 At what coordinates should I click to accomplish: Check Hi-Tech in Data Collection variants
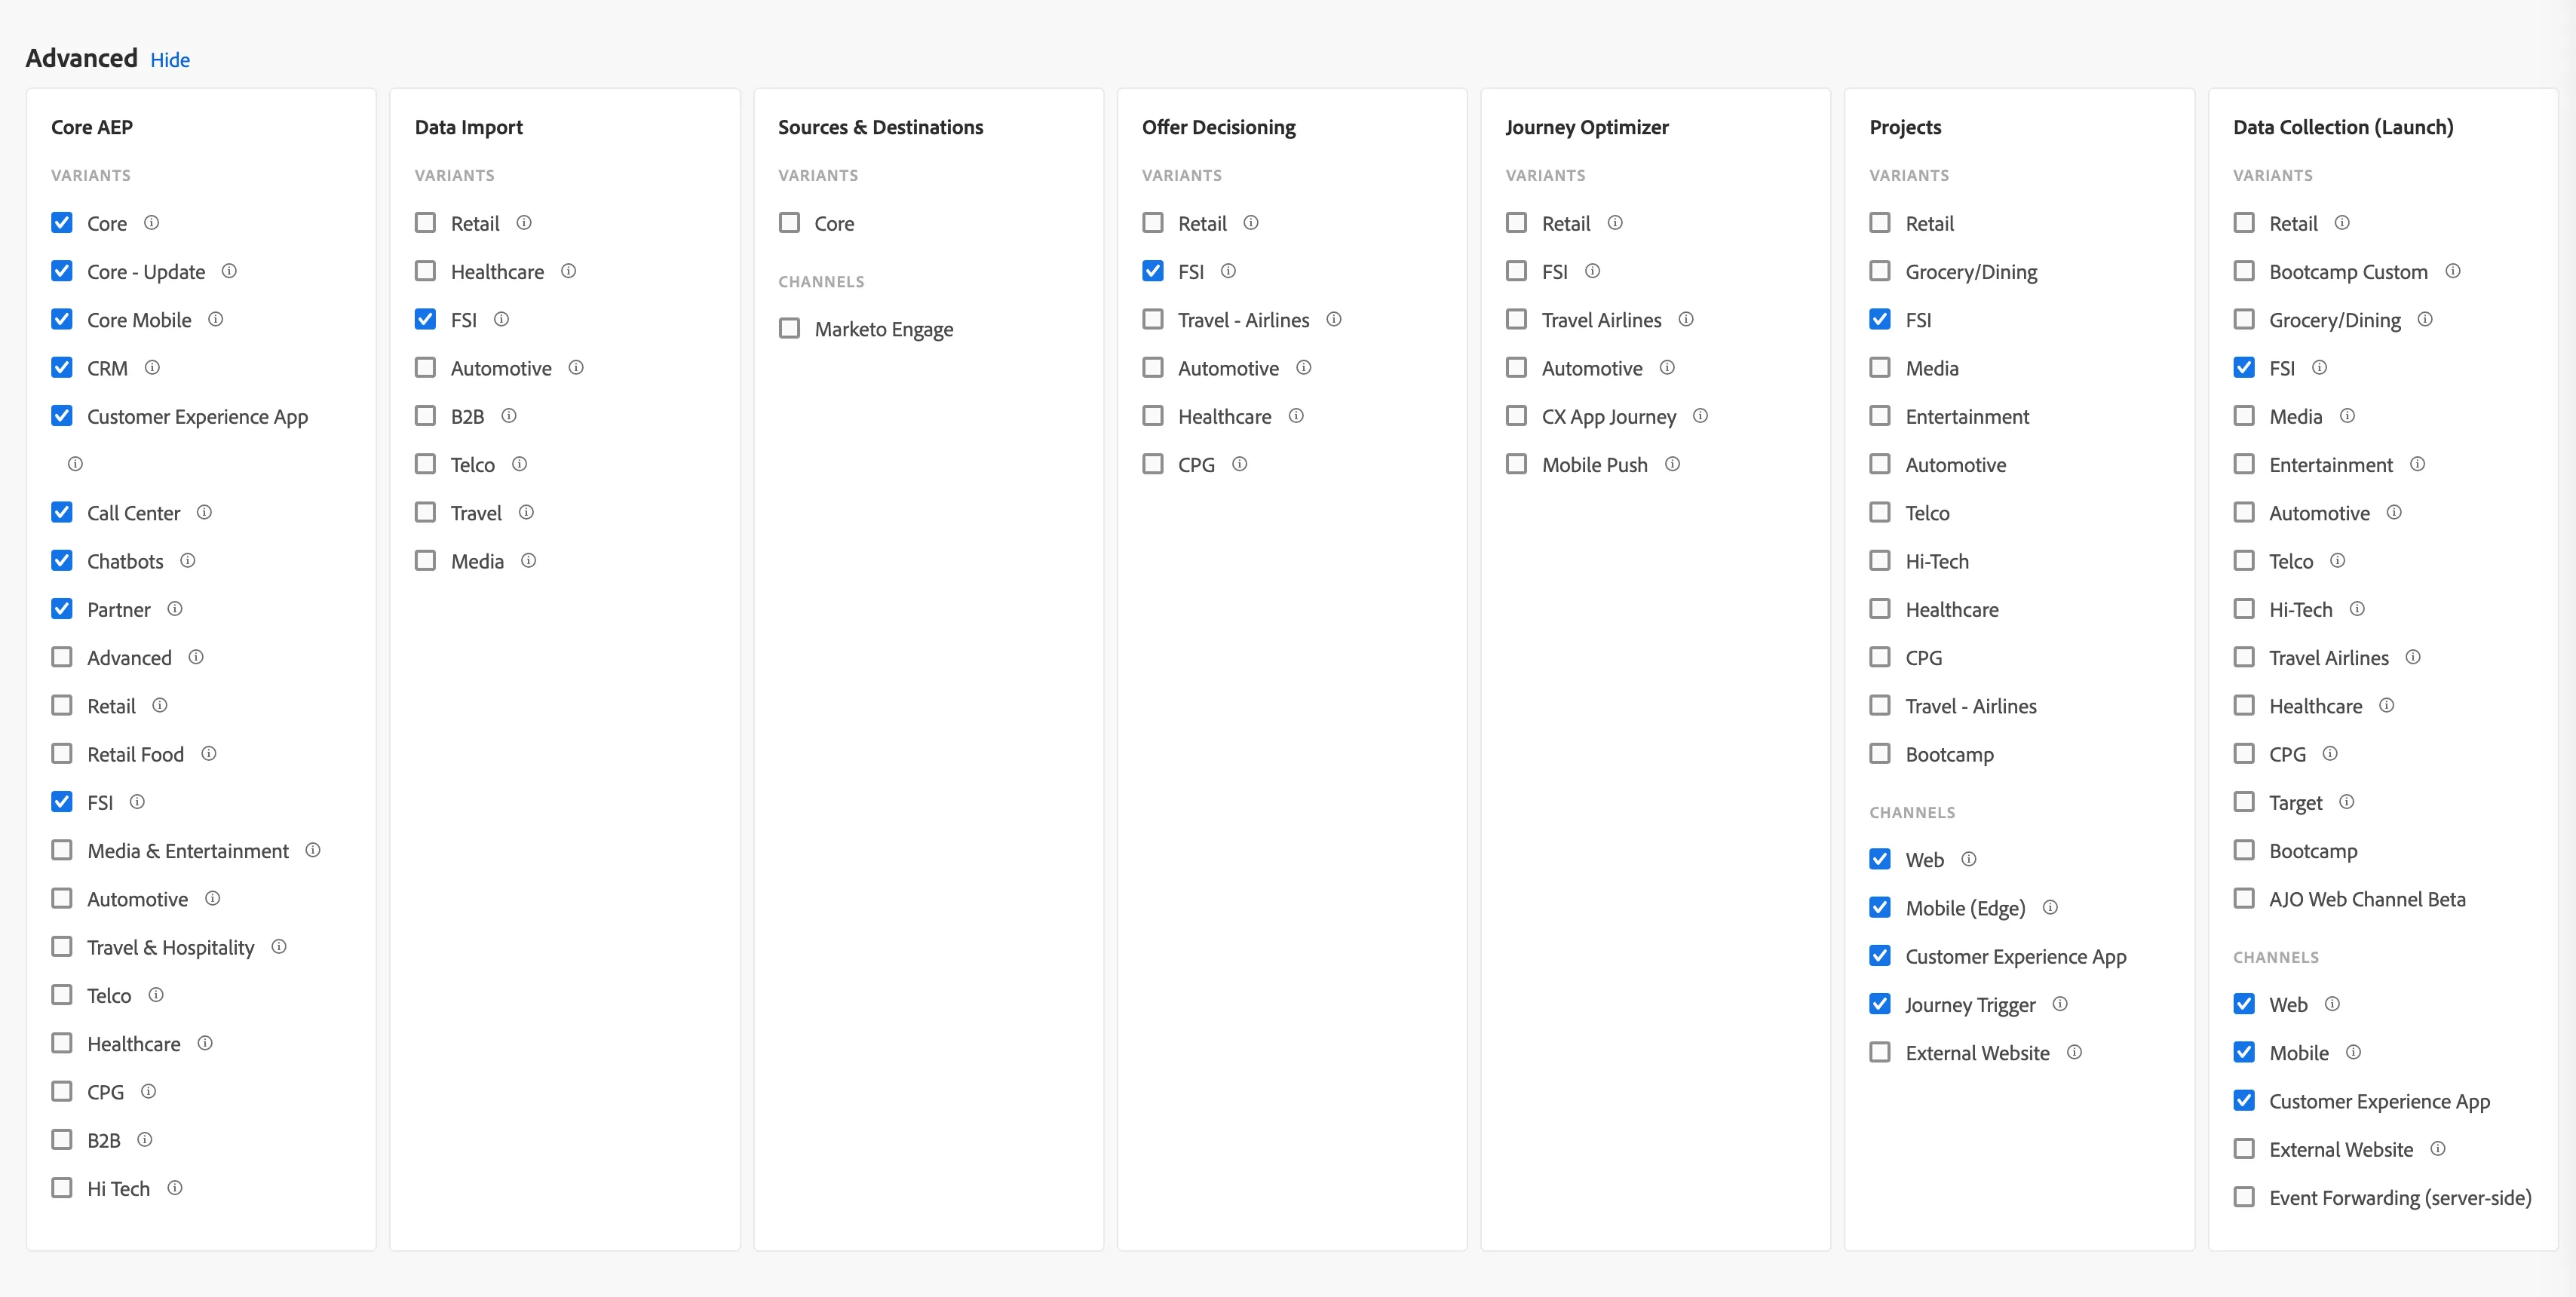(x=2244, y=609)
